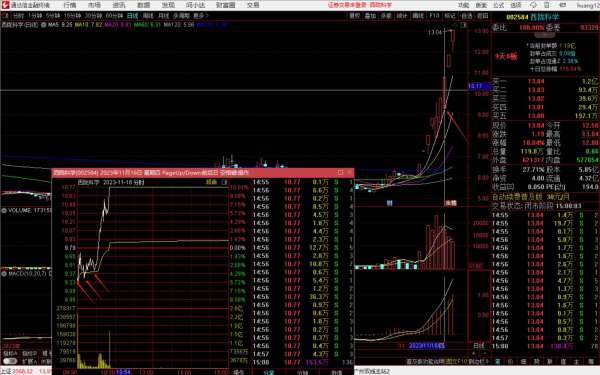
Task: Click the 自选 toolbar button
Action: (x=466, y=16)
